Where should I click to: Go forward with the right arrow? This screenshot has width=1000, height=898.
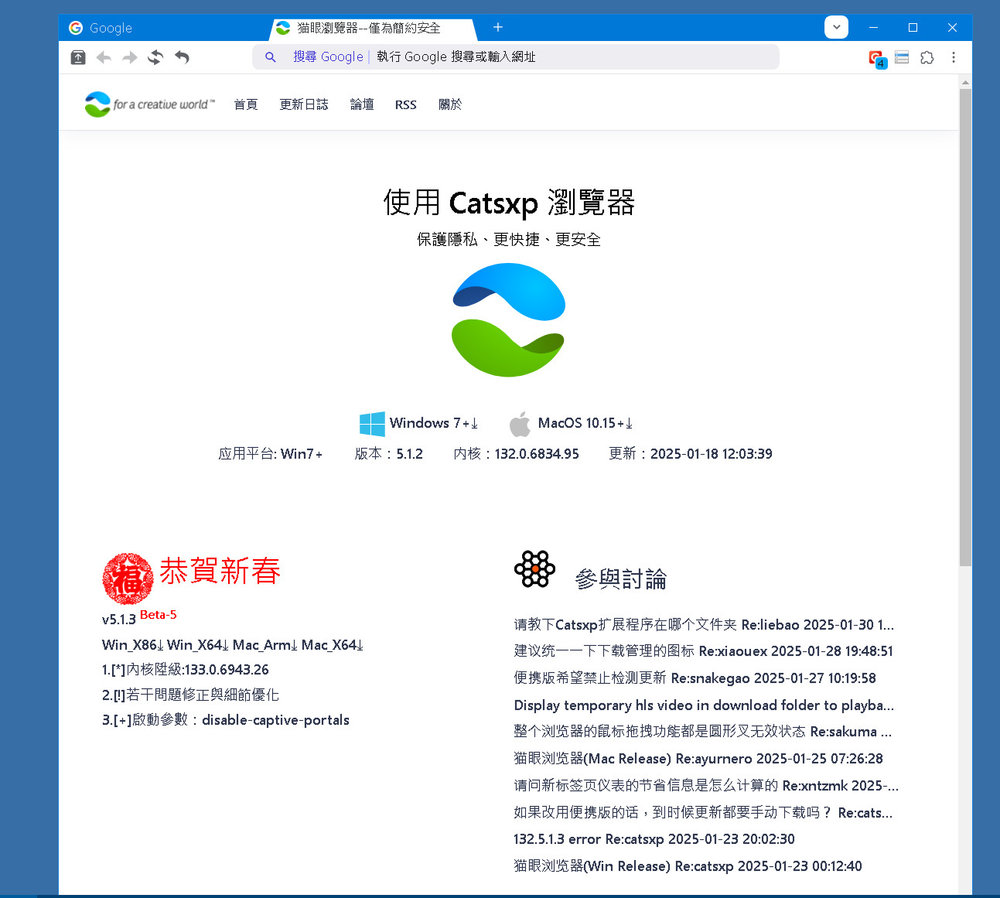129,57
